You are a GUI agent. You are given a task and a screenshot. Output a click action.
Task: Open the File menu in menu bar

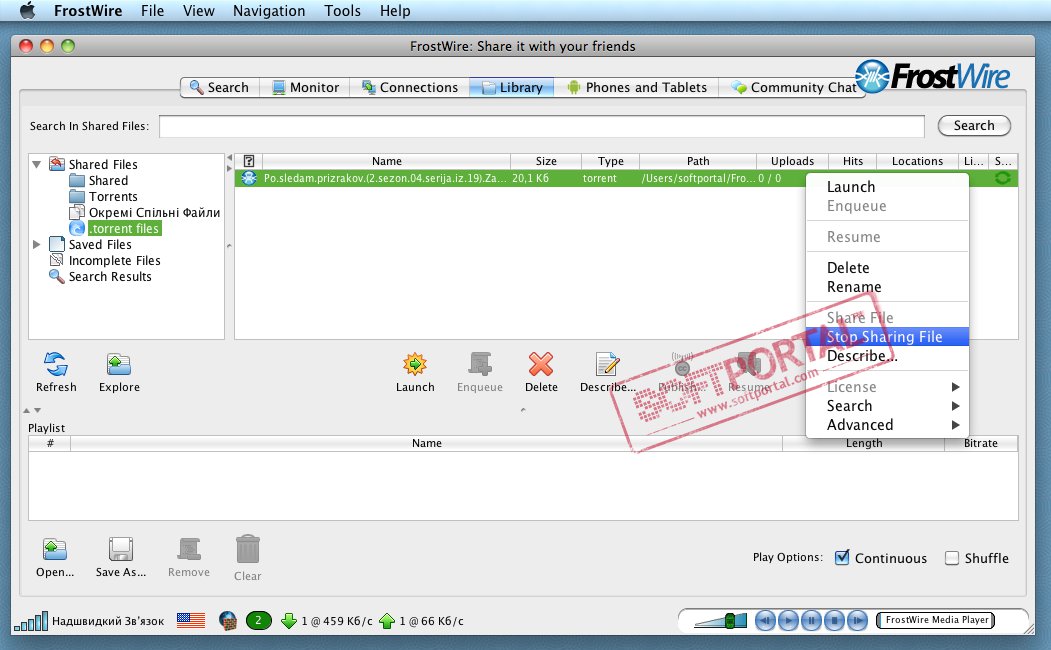coord(152,11)
